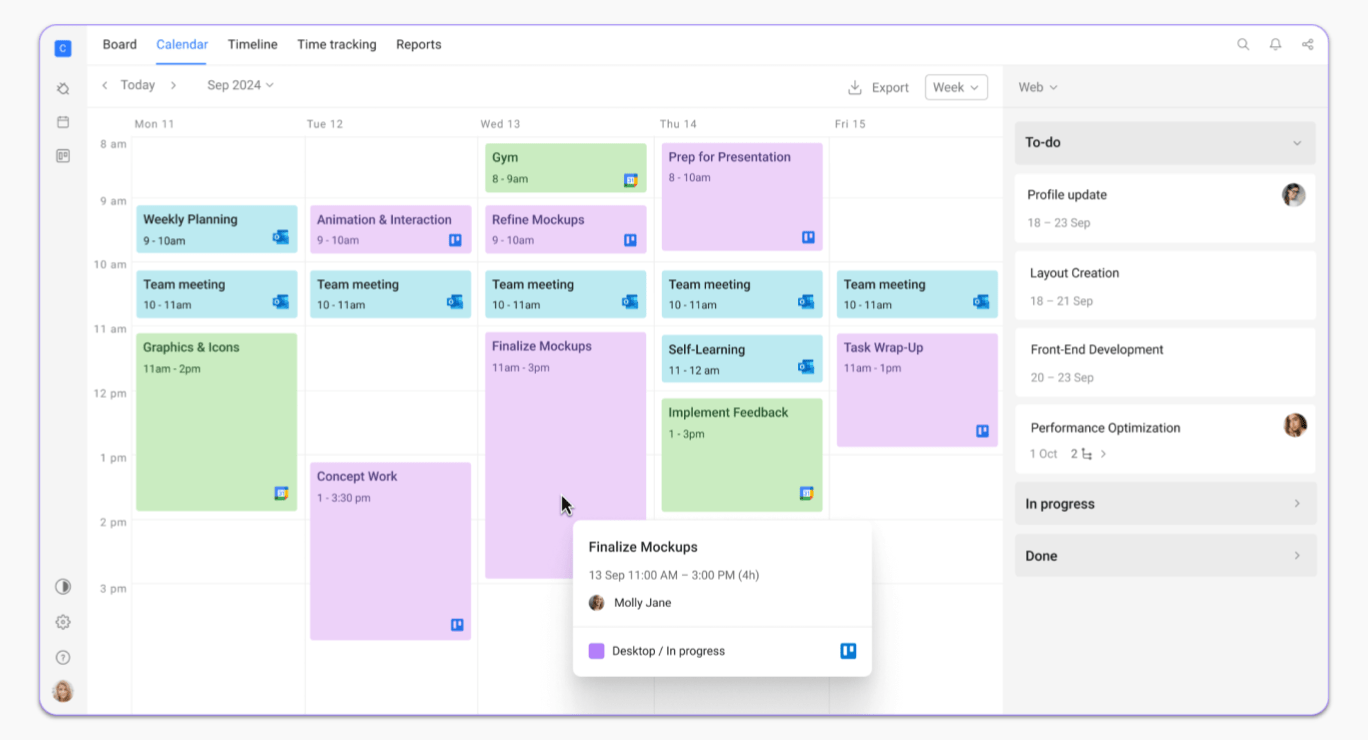Viewport: 1368px width, 740px height.
Task: Click the Today button
Action: click(137, 85)
